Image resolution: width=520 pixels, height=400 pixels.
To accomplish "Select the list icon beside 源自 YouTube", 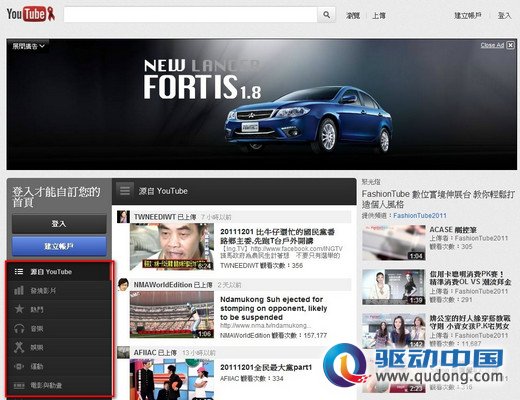I will (19, 272).
